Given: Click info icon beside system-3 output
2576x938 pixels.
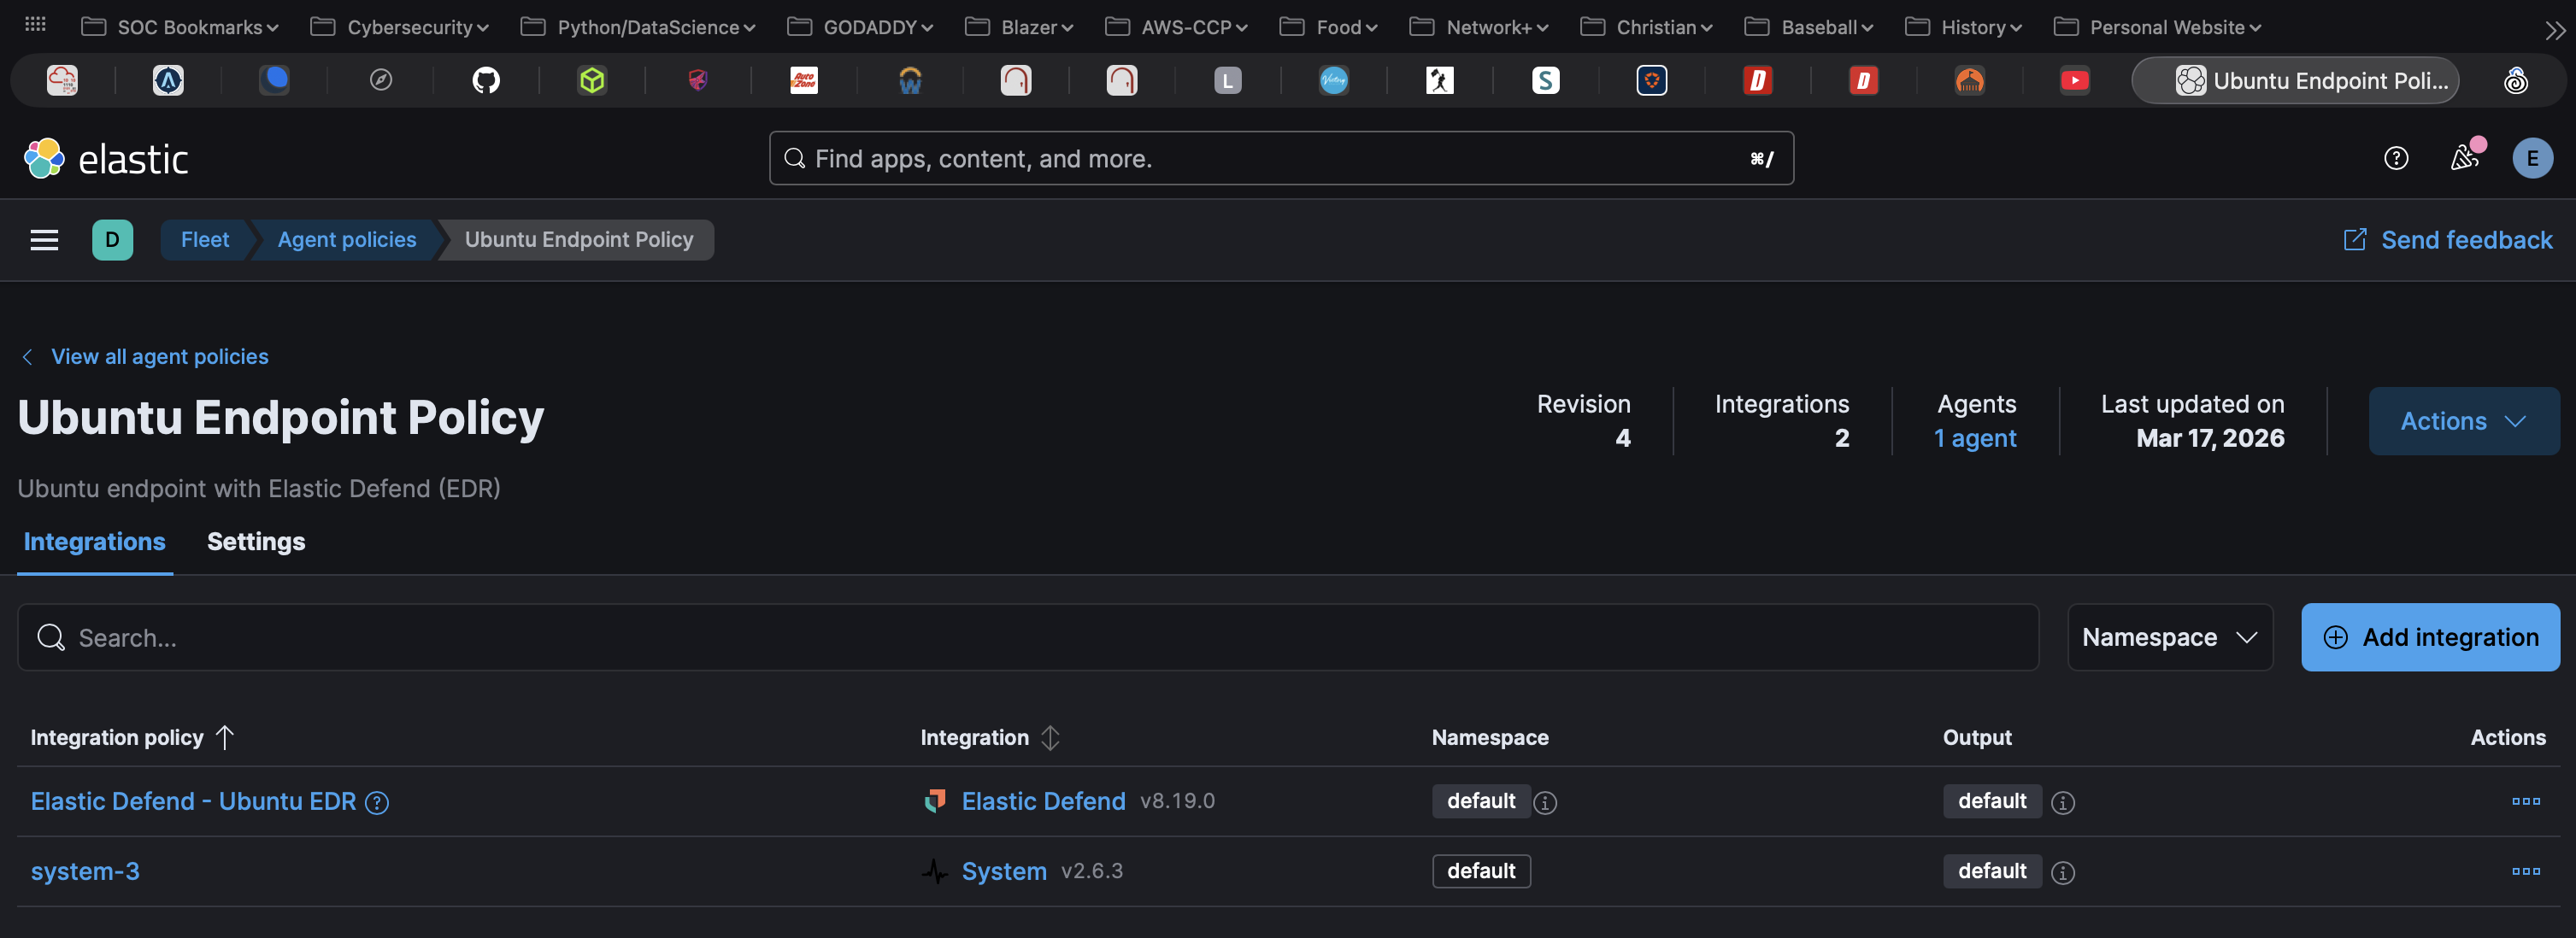Looking at the screenshot, I should point(2063,873).
